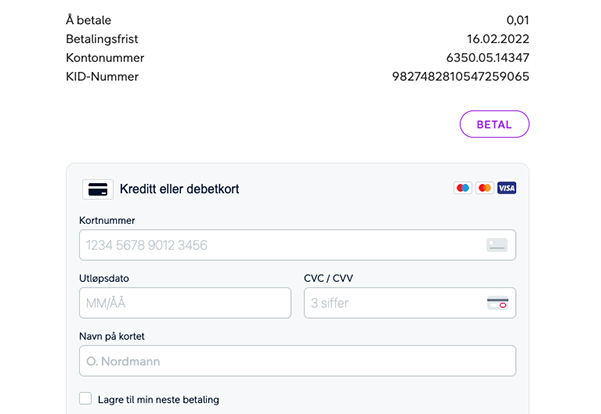Screen dimensions: 601x414
Task: Click the Å betale amount 0,01
Action: pos(517,20)
